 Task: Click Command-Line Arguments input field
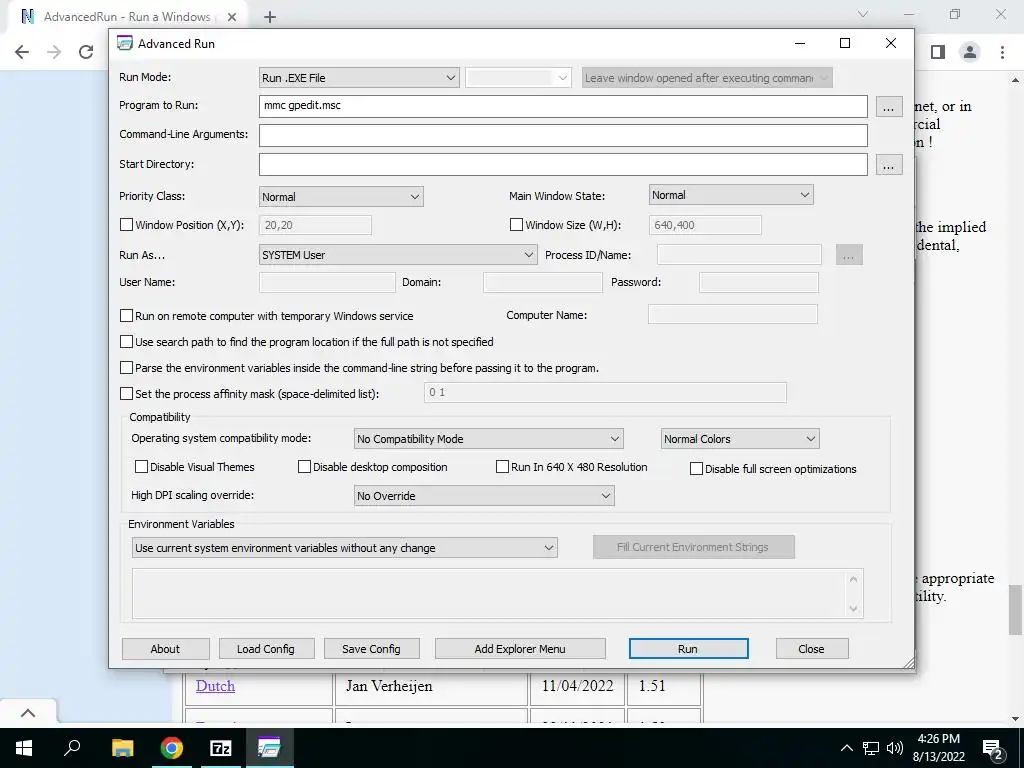(x=563, y=136)
